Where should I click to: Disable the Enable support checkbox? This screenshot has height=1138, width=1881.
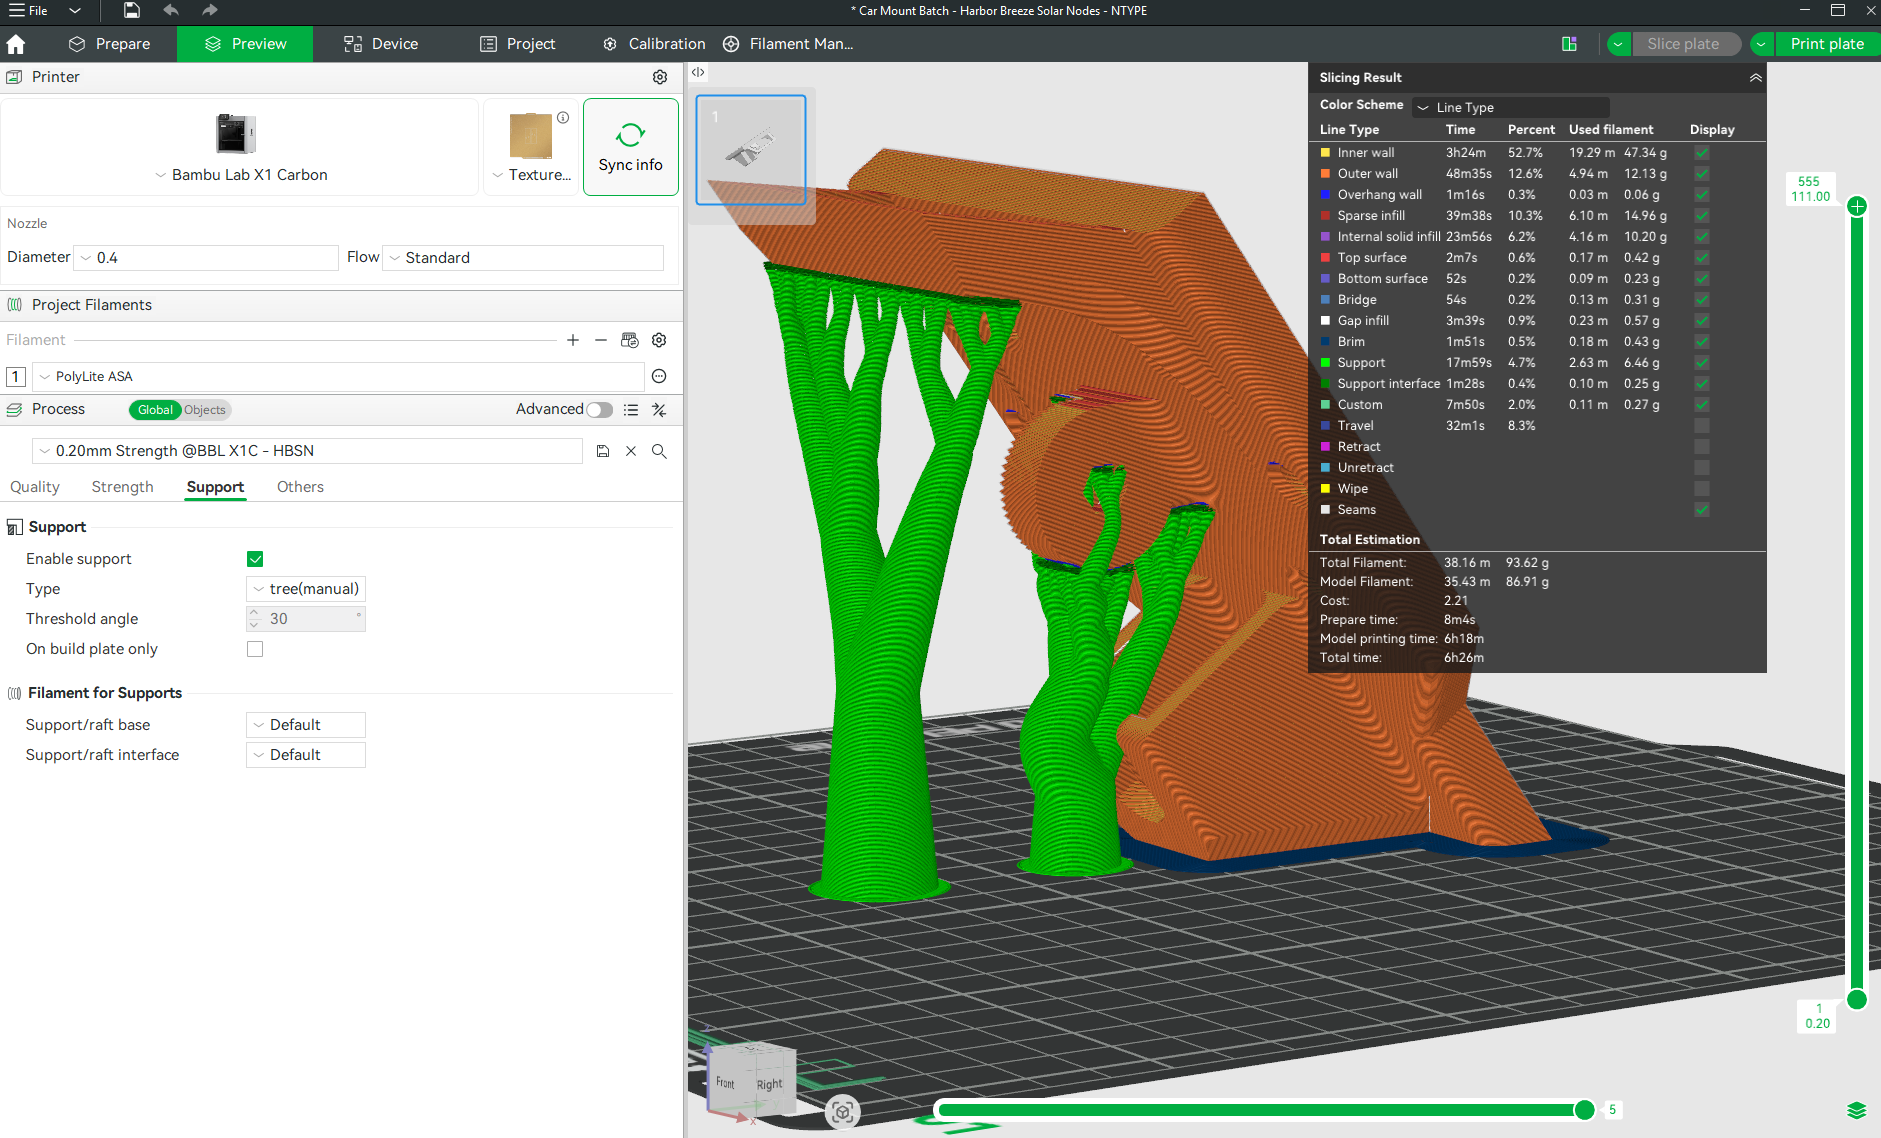pos(255,559)
